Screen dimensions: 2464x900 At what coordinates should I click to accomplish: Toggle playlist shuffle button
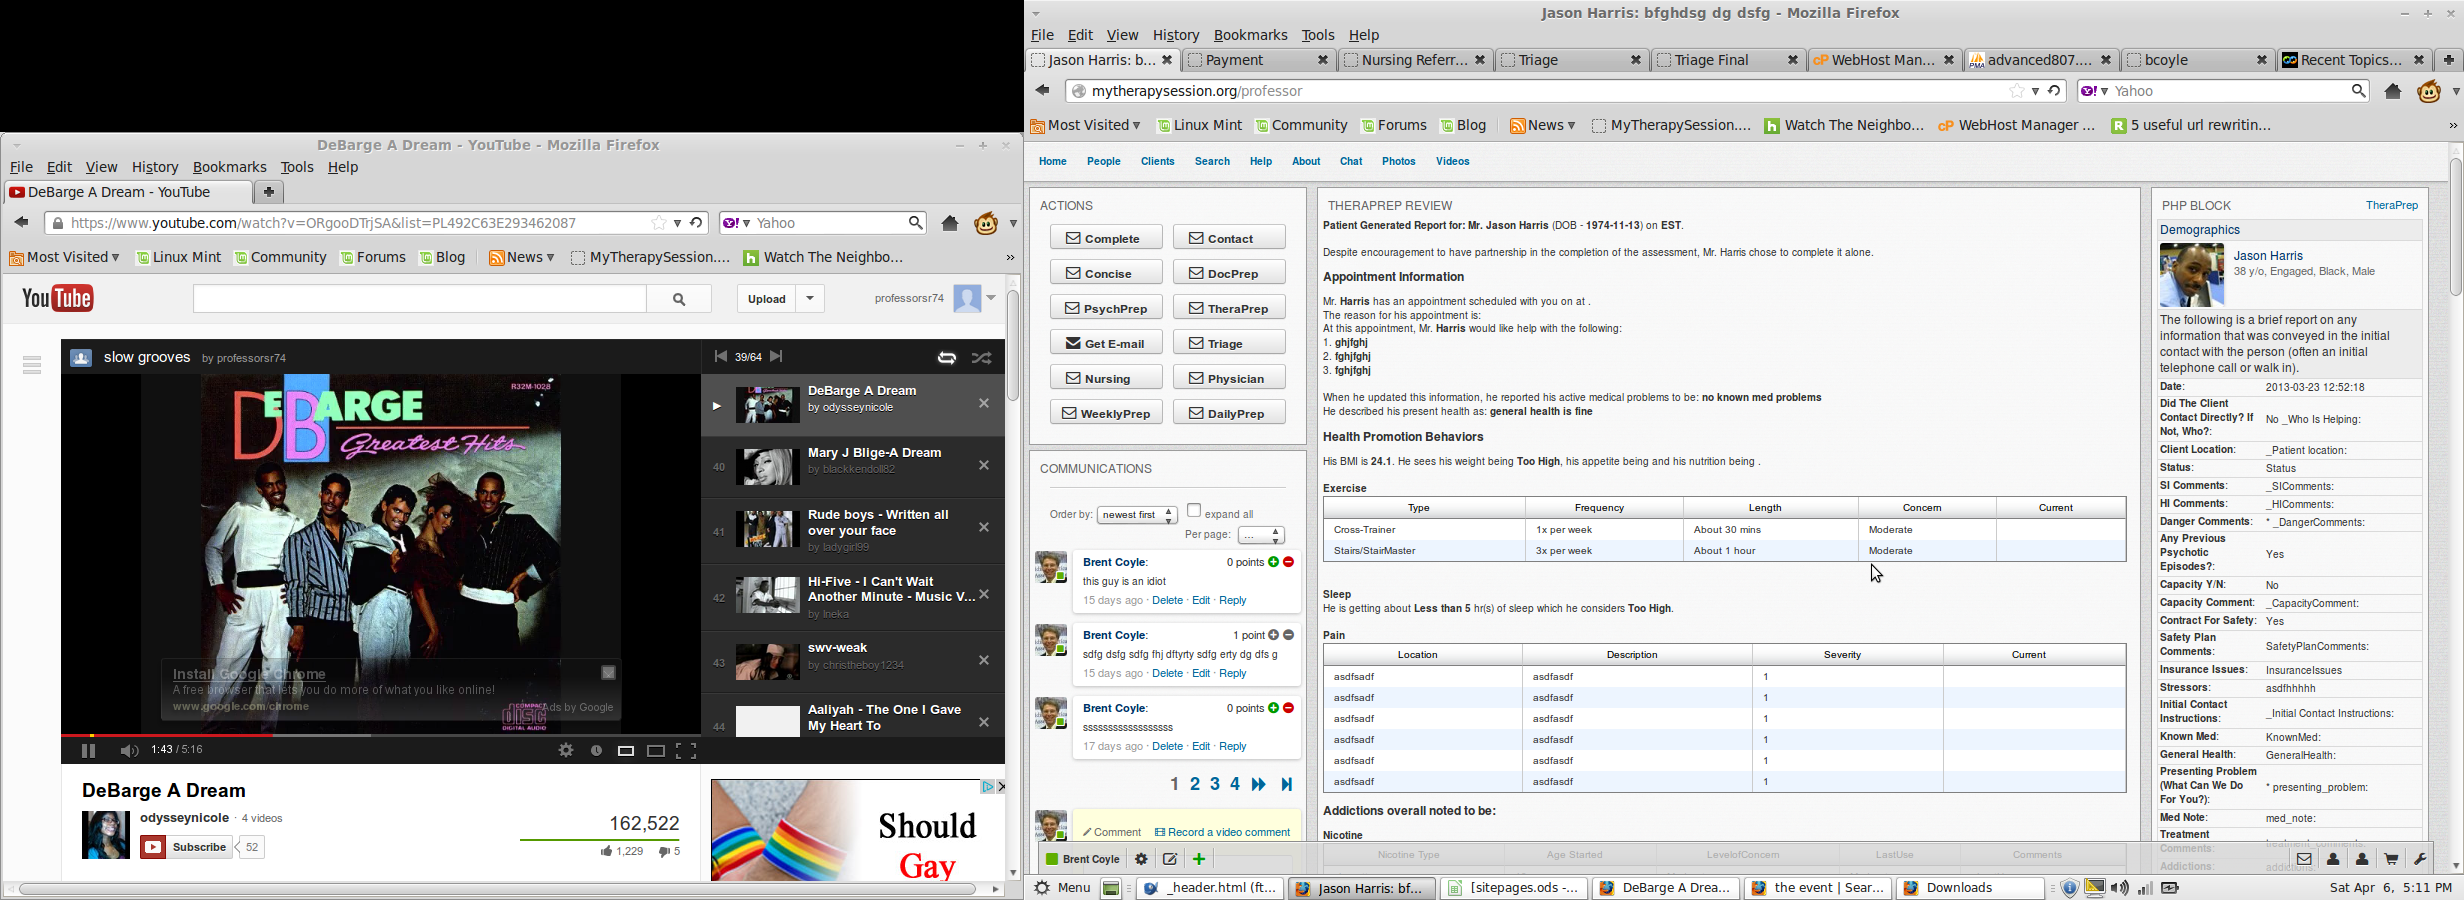(982, 358)
